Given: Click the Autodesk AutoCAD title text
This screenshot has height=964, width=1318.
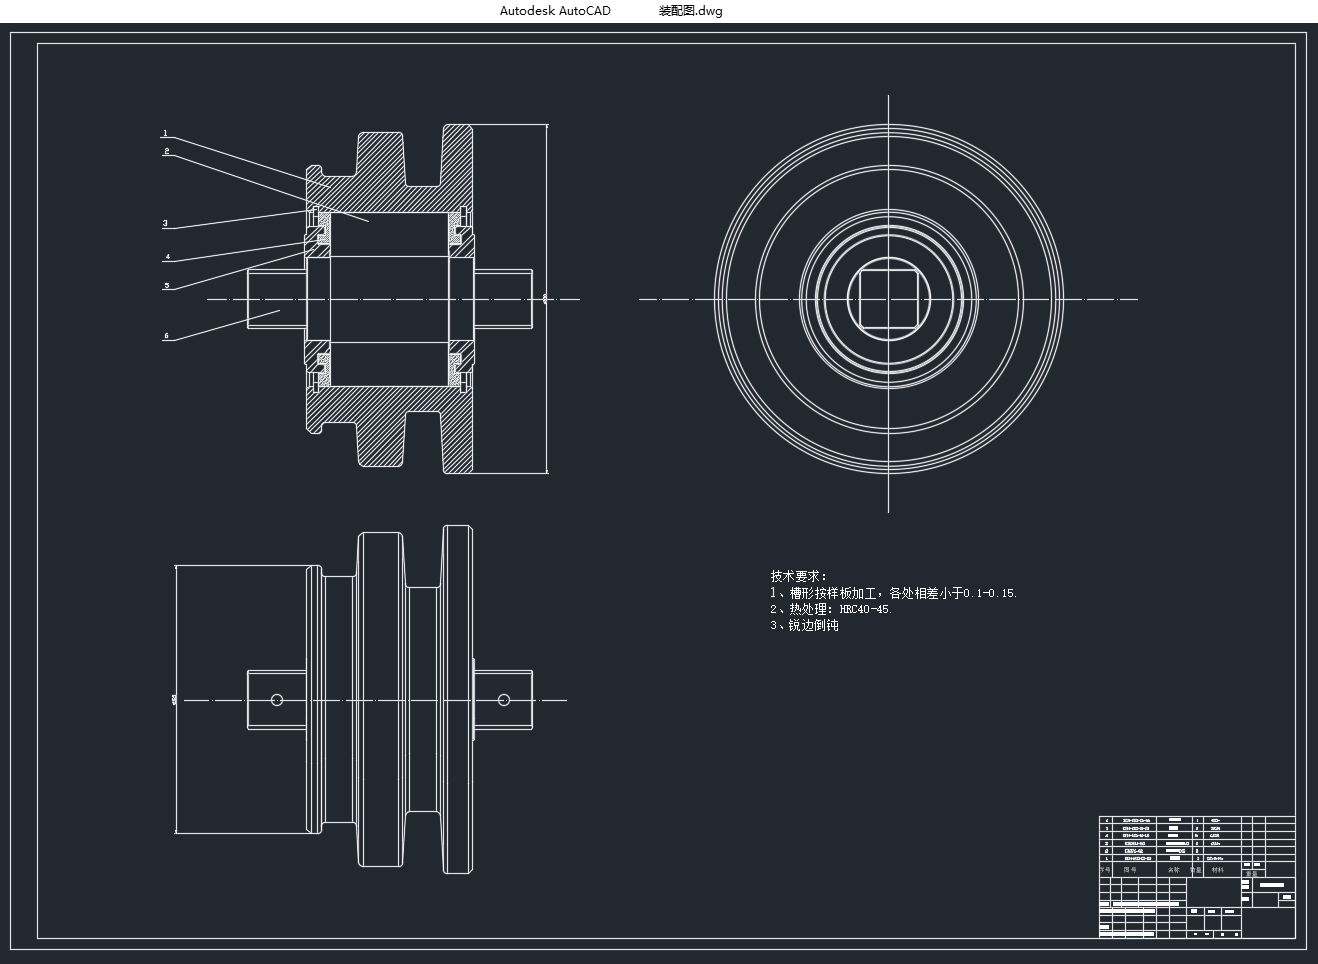Looking at the screenshot, I should pos(555,11).
